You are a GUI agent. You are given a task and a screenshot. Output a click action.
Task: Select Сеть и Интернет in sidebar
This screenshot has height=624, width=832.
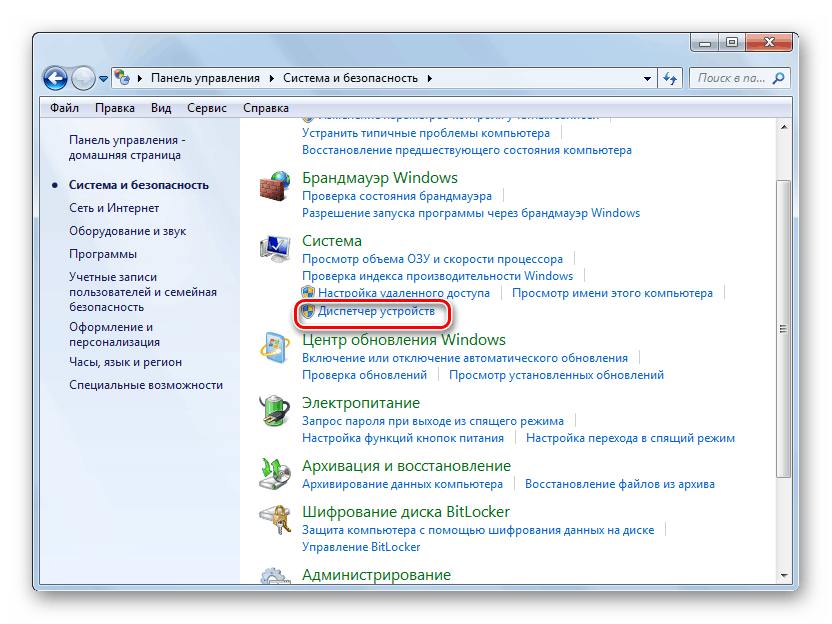(x=114, y=208)
